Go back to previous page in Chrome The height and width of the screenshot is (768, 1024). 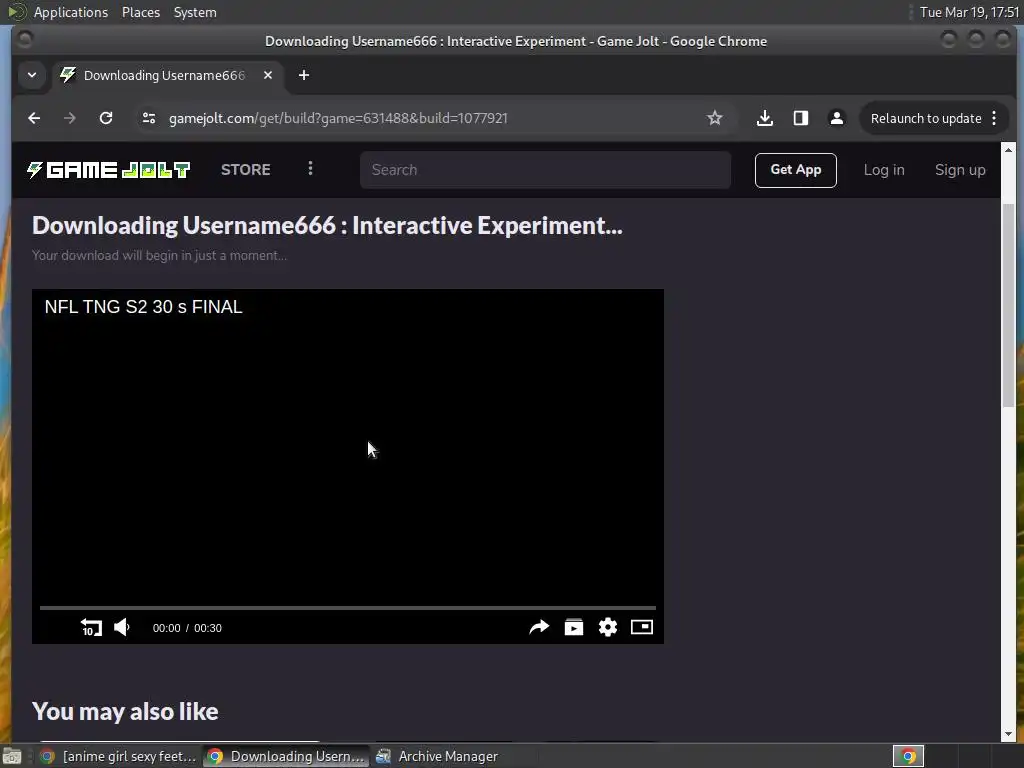click(34, 118)
